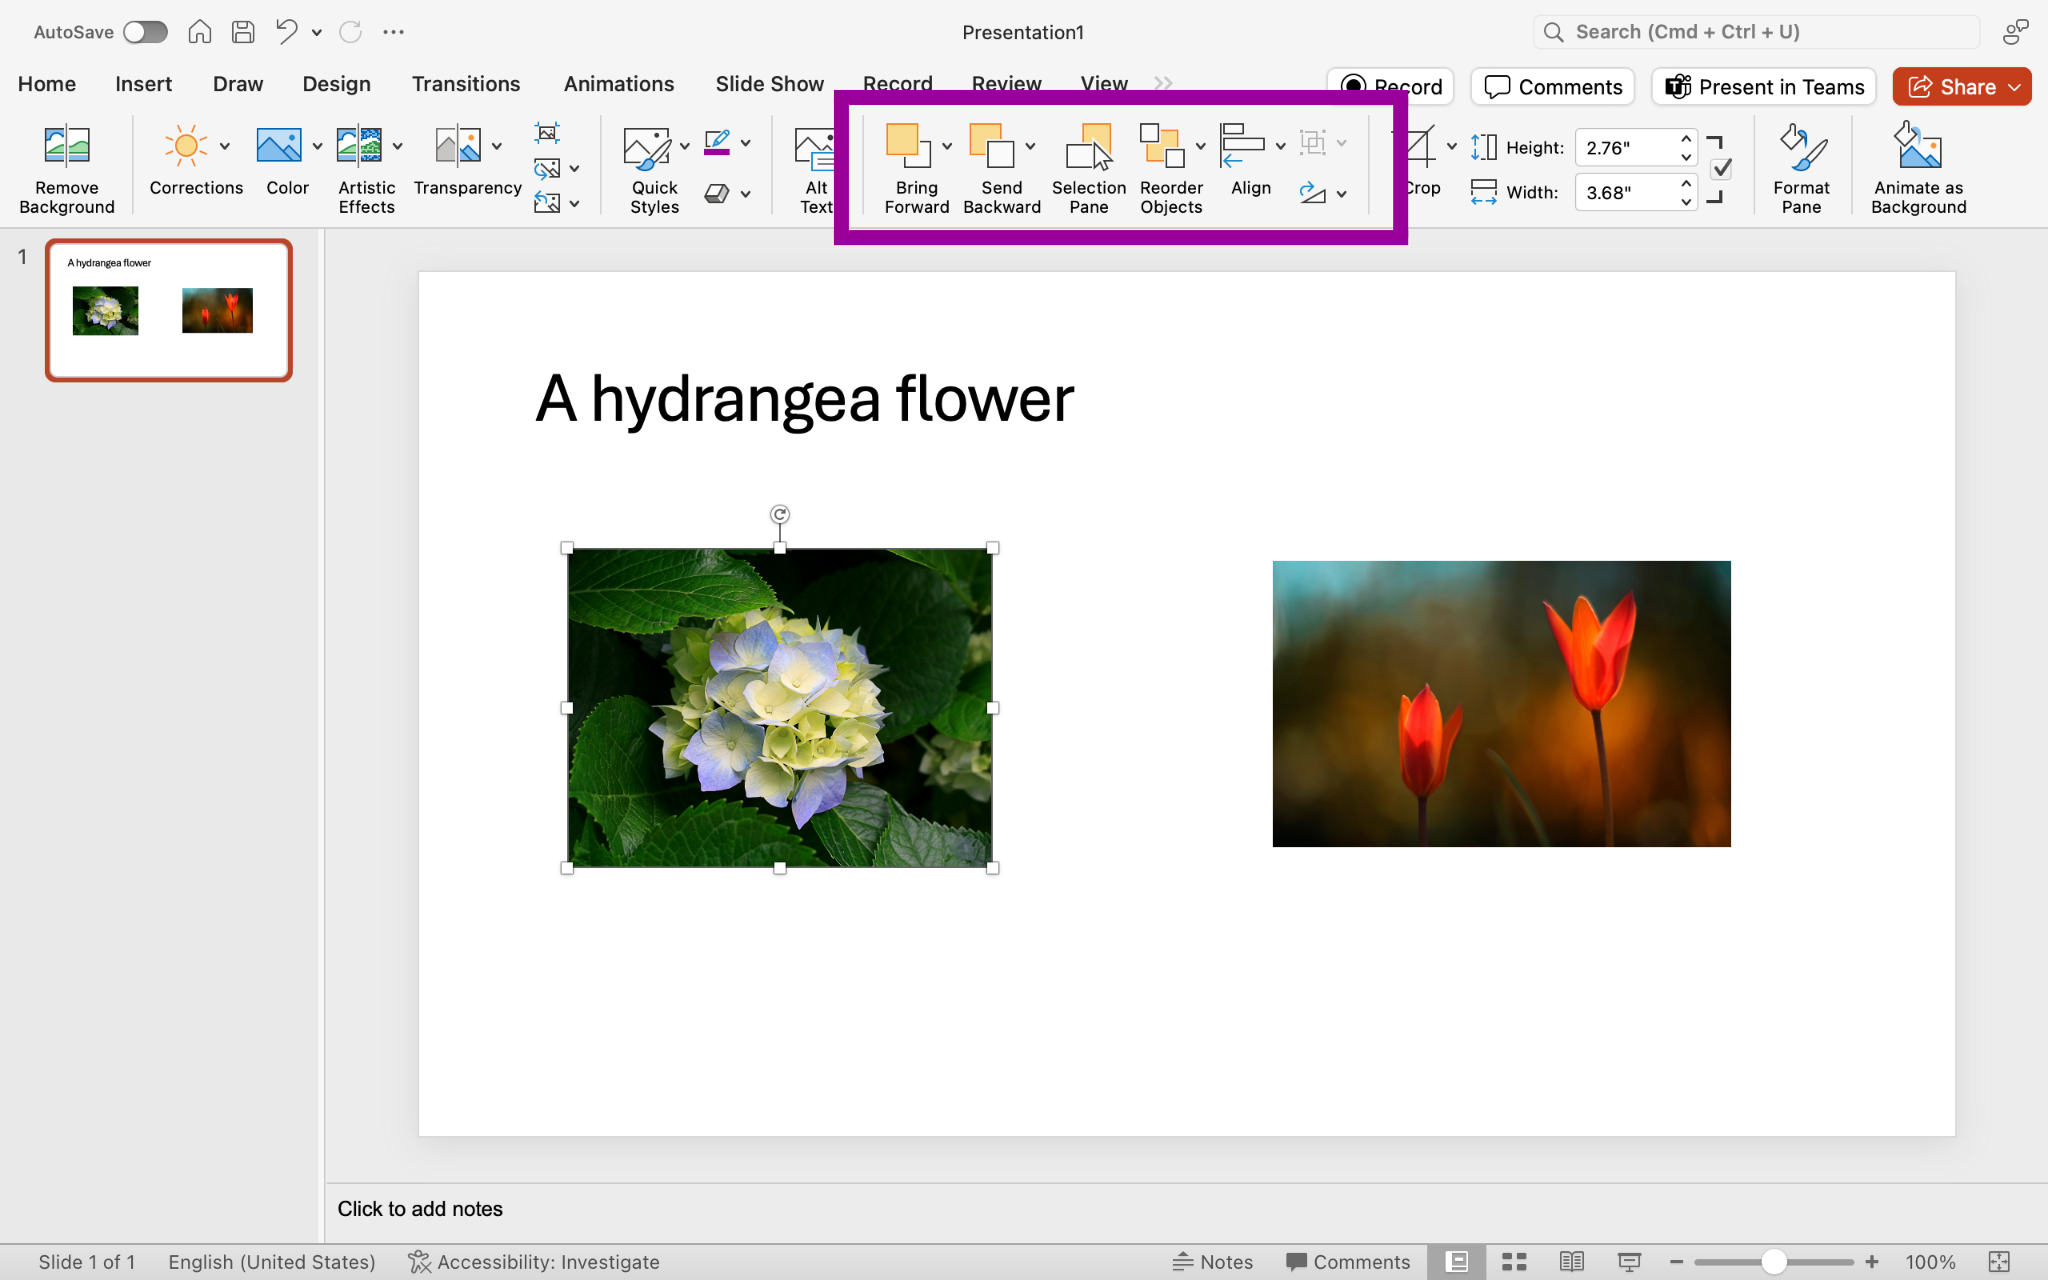Open the Picture Border dropdown arrow
Image resolution: width=2048 pixels, height=1280 pixels.
click(x=746, y=143)
